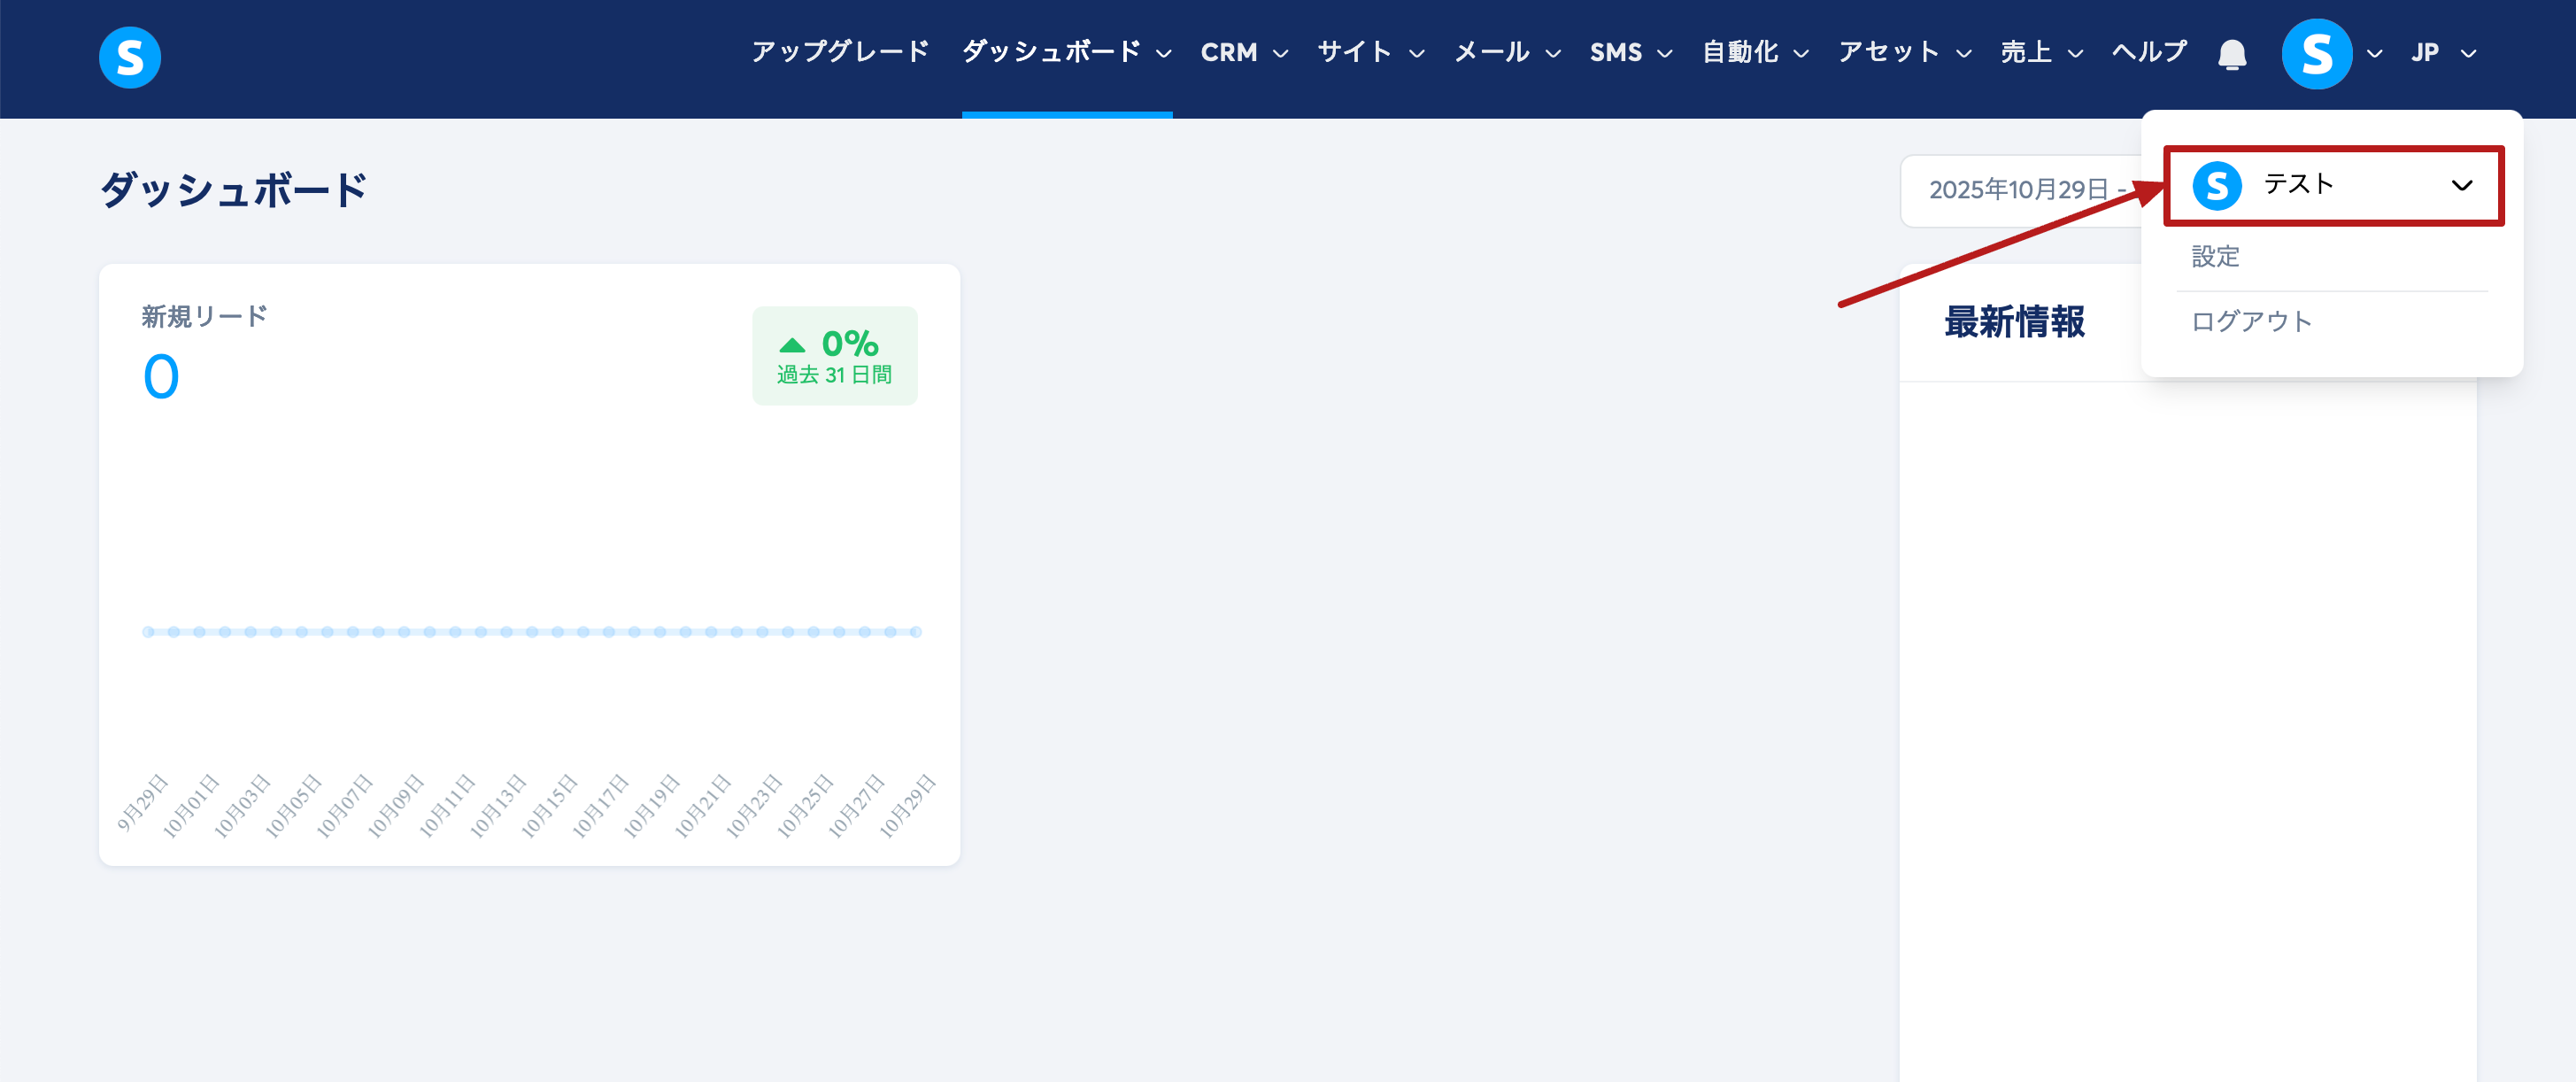This screenshot has width=2576, height=1082.
Task: Click the ヘルプ link
Action: [x=2149, y=52]
